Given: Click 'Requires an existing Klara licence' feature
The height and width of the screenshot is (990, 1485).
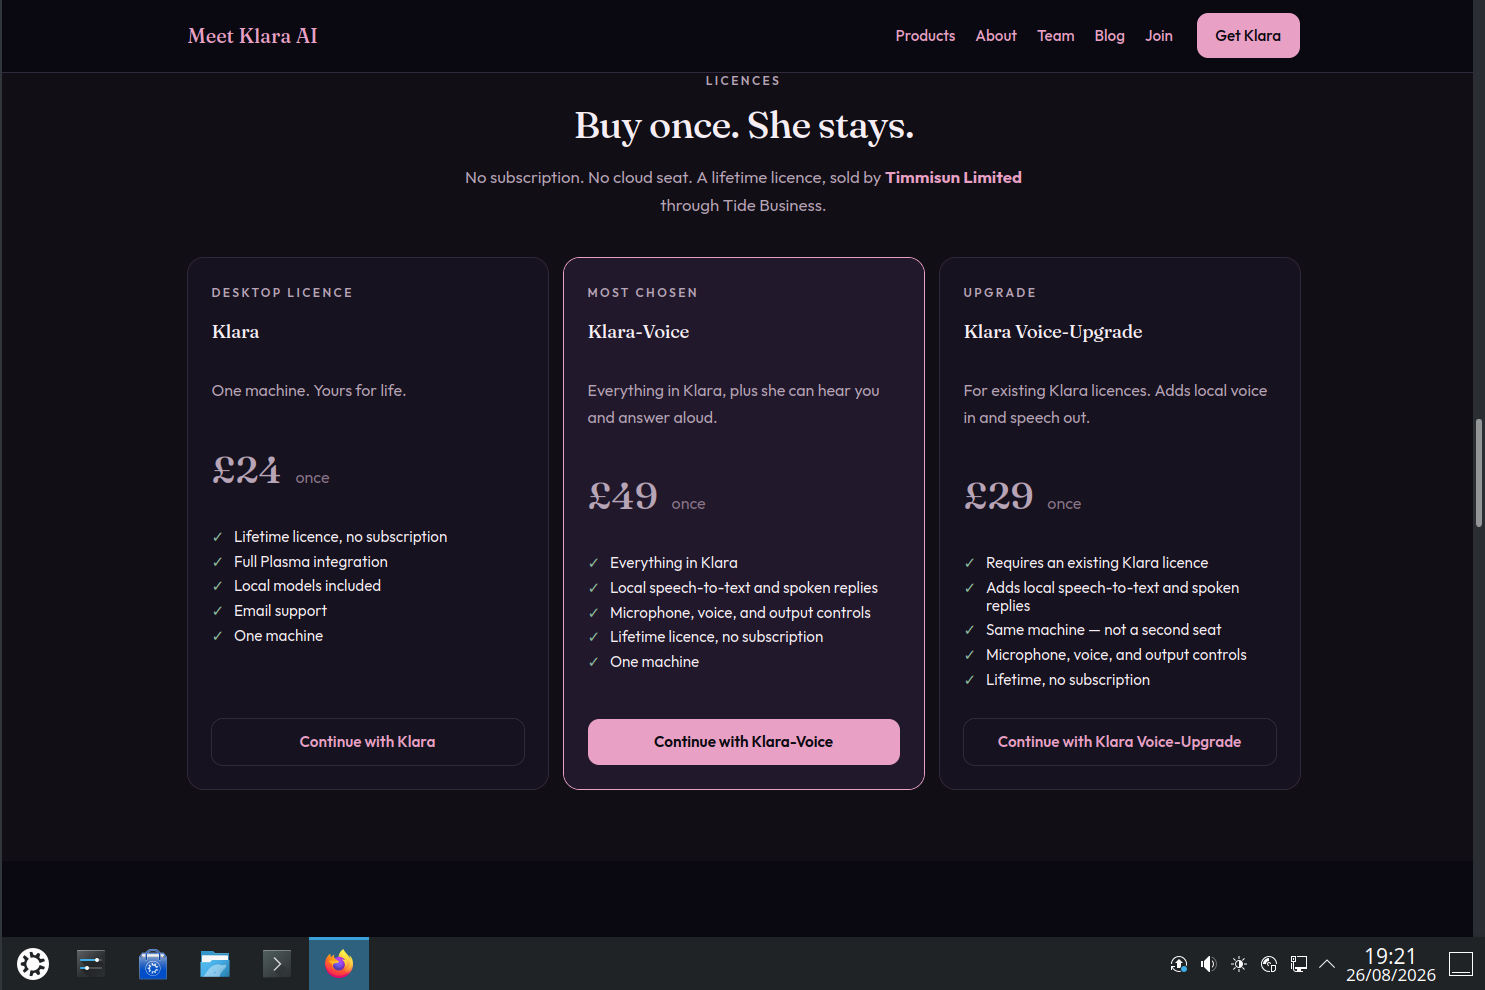Looking at the screenshot, I should 1097,563.
